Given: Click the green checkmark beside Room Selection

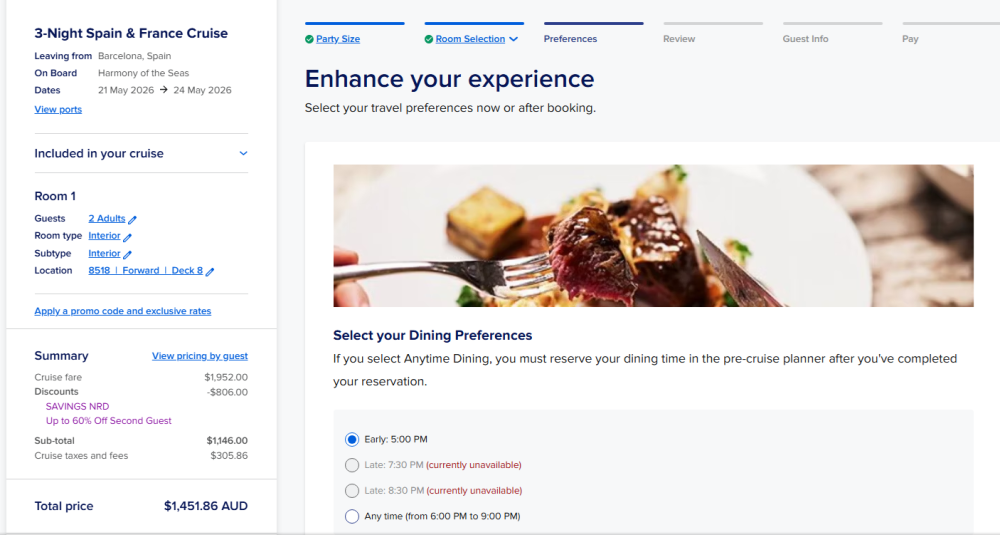Looking at the screenshot, I should coord(429,39).
